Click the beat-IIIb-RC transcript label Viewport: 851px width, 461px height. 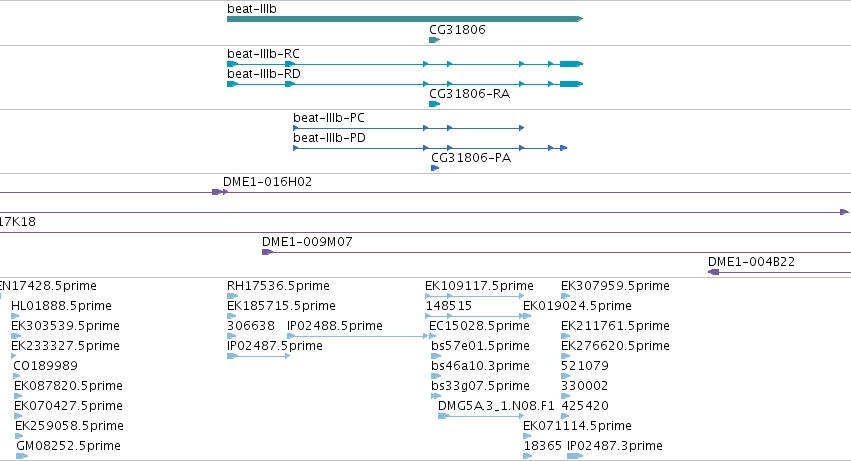tap(263, 54)
